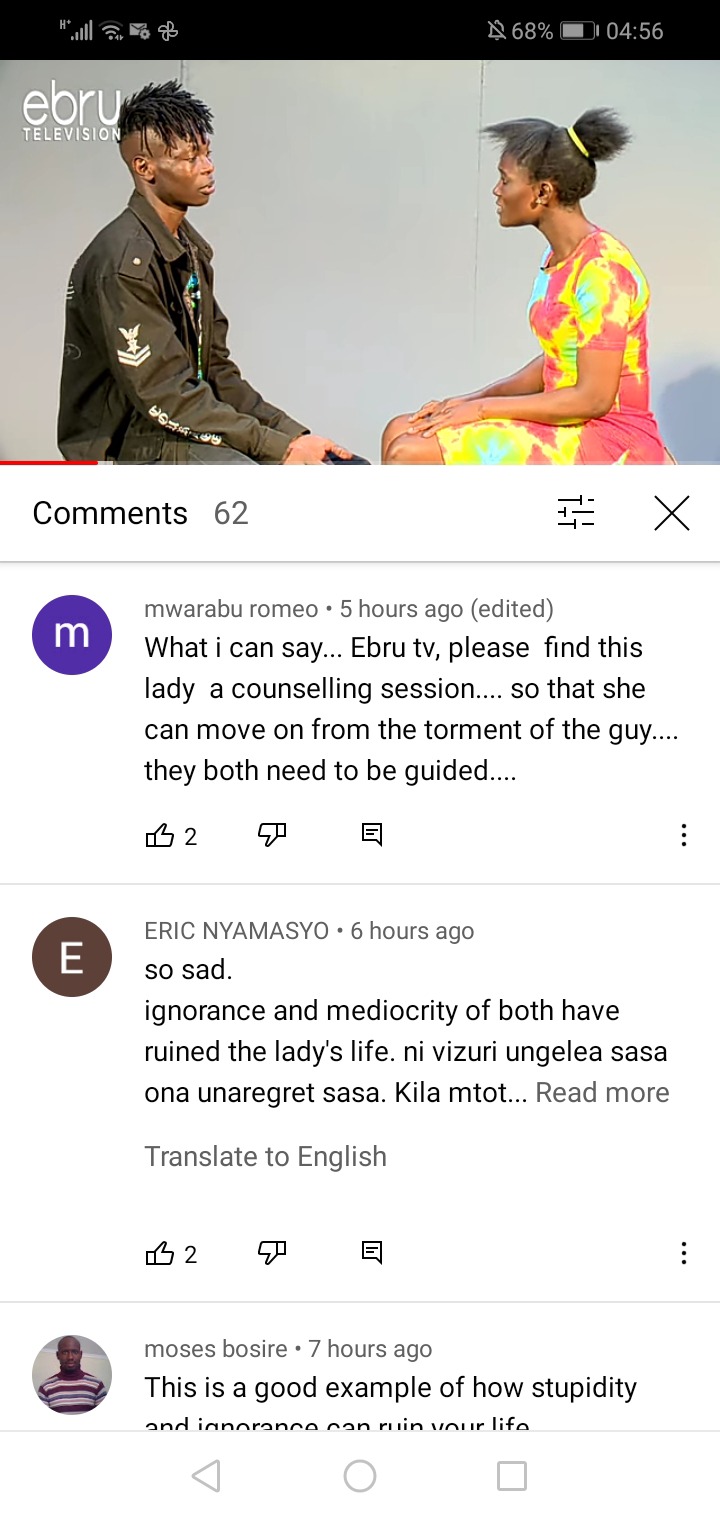The width and height of the screenshot is (720, 1520).
Task: Open comment sort and filter options
Action: 576,513
